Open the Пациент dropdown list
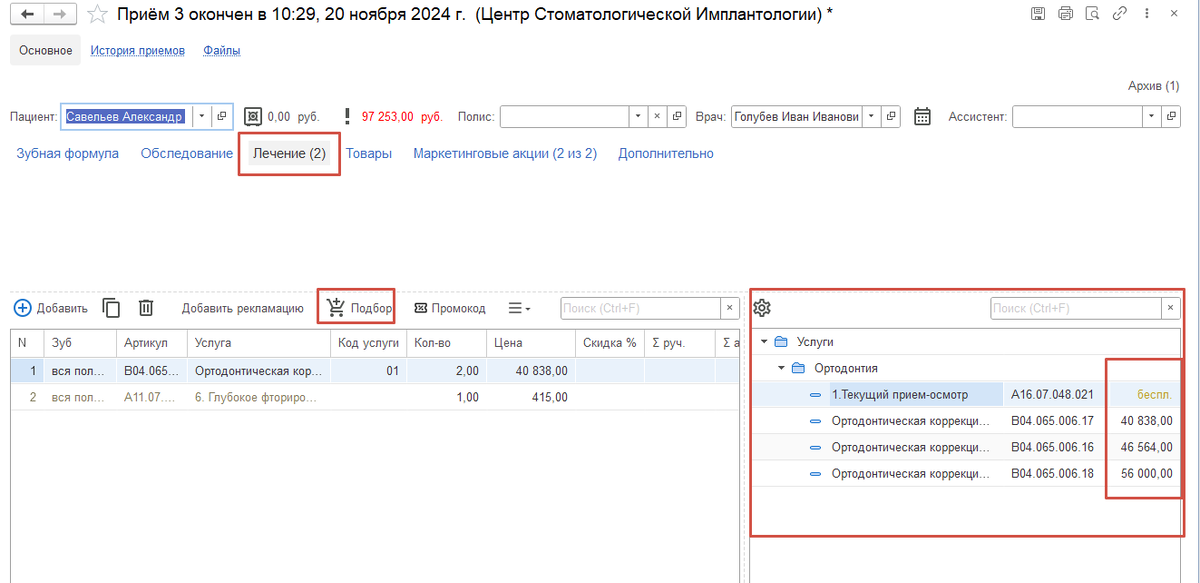This screenshot has width=1200, height=583. point(201,116)
